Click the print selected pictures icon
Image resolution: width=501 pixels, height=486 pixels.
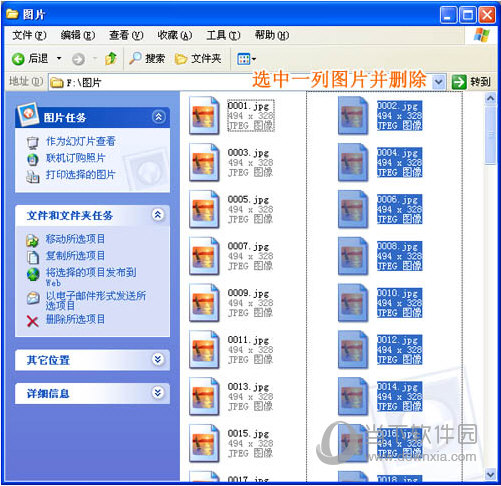[32, 176]
